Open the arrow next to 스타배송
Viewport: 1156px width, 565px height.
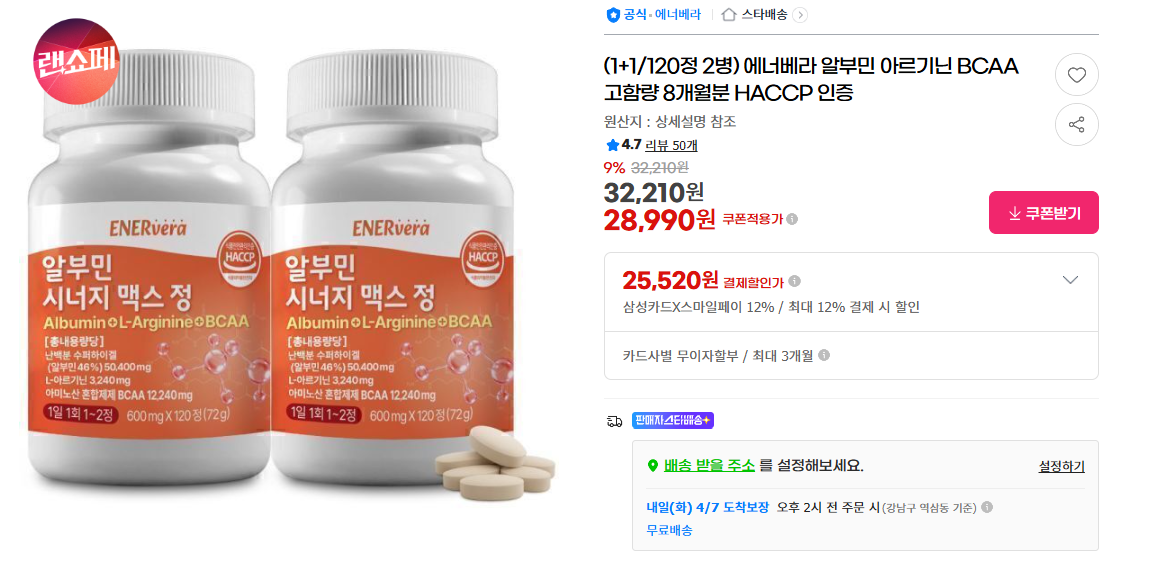pos(800,15)
